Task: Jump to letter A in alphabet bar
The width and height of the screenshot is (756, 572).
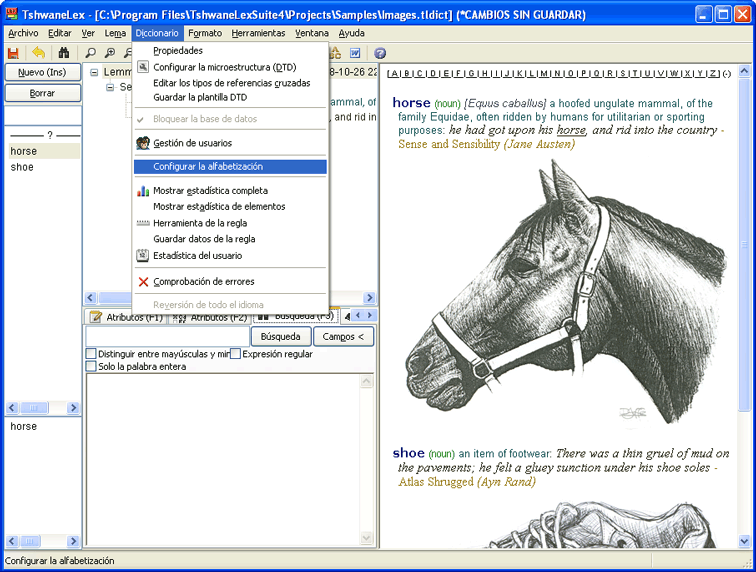Action: [394, 73]
